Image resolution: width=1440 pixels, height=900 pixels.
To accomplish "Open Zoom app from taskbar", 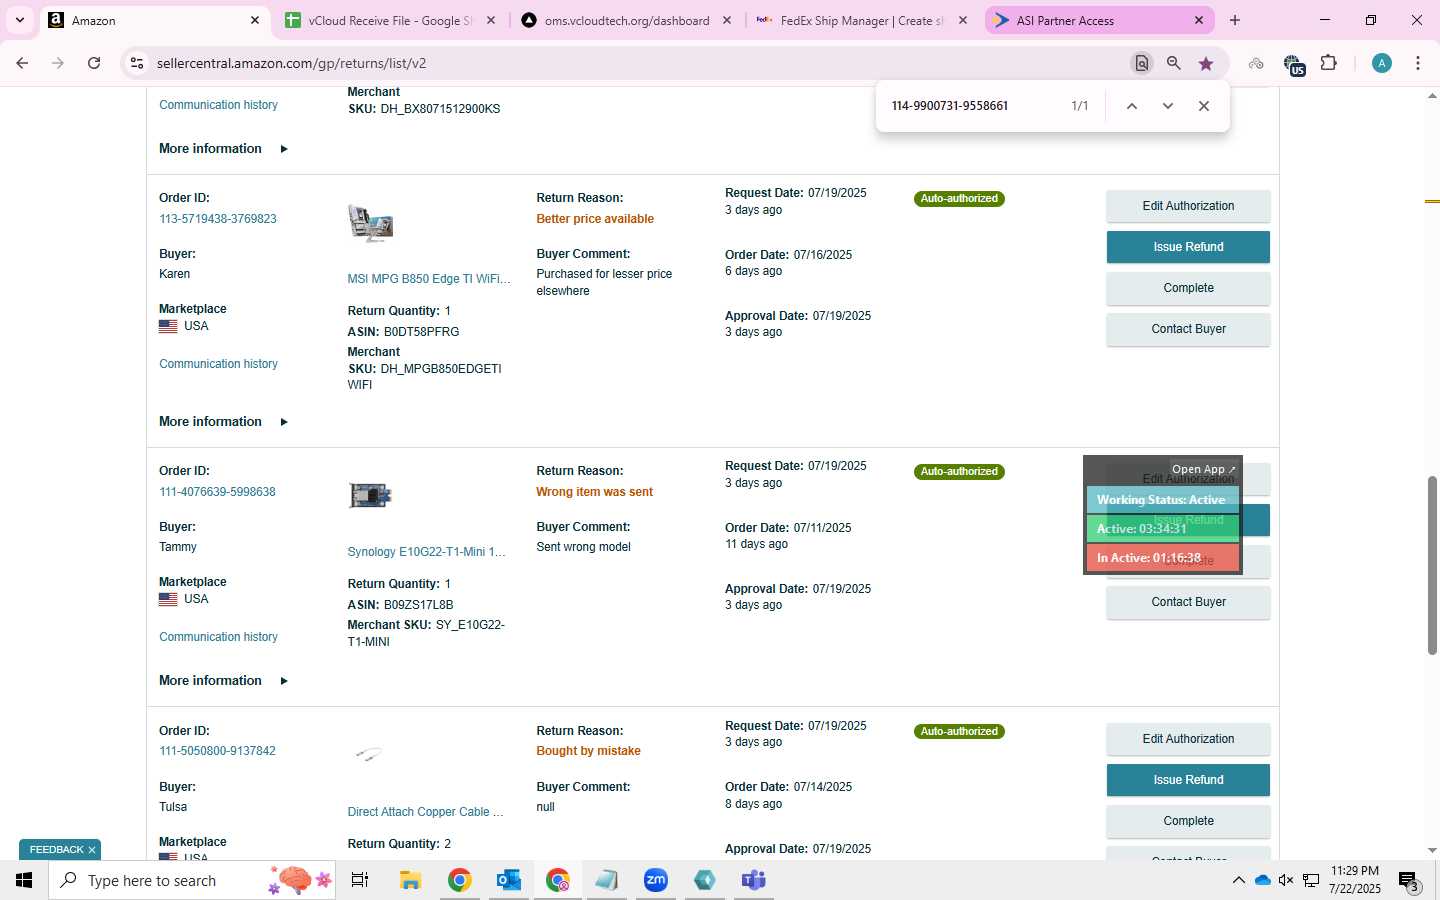I will click(656, 880).
